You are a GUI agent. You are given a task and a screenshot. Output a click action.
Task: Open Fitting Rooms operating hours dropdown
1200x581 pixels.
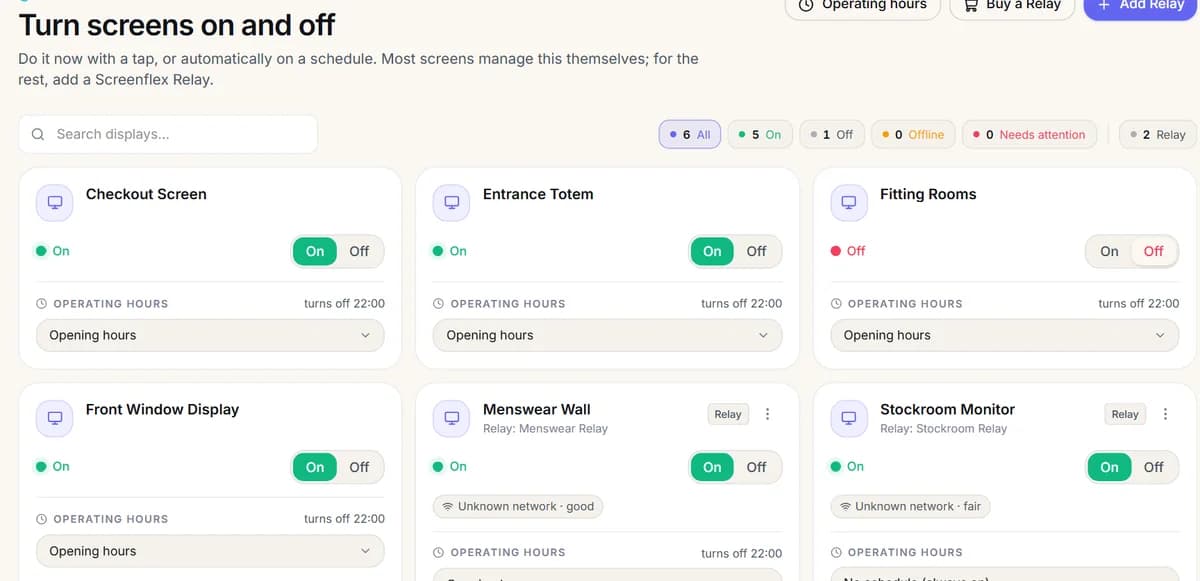(1005, 335)
